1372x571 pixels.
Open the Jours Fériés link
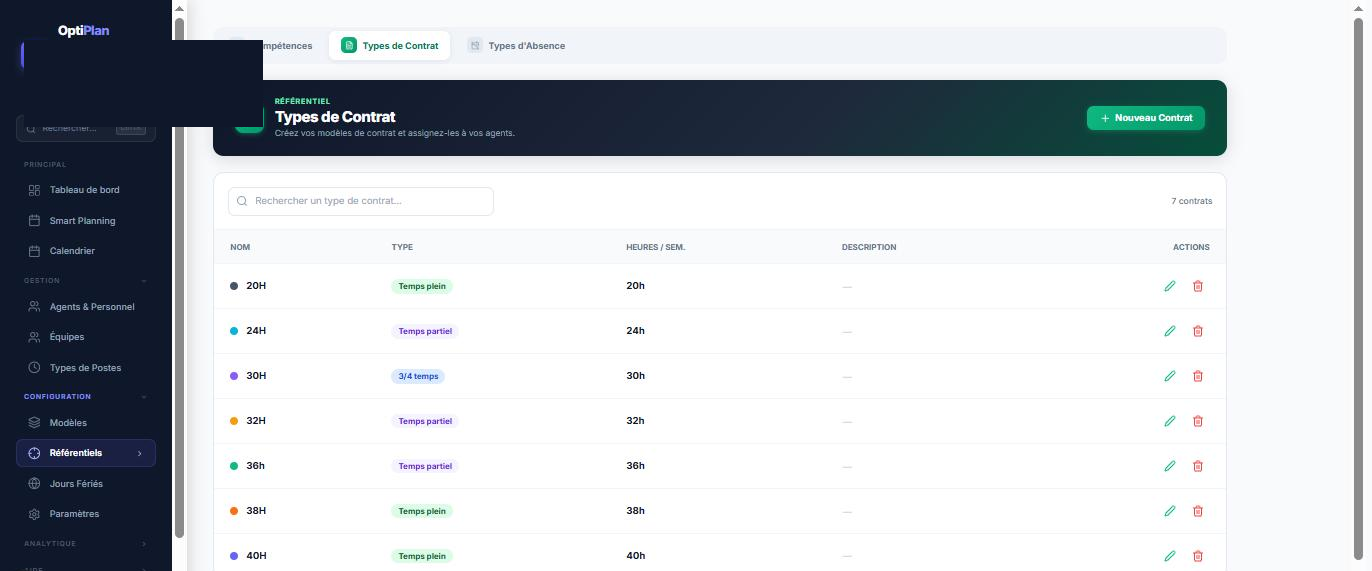pyautogui.click(x=86, y=484)
